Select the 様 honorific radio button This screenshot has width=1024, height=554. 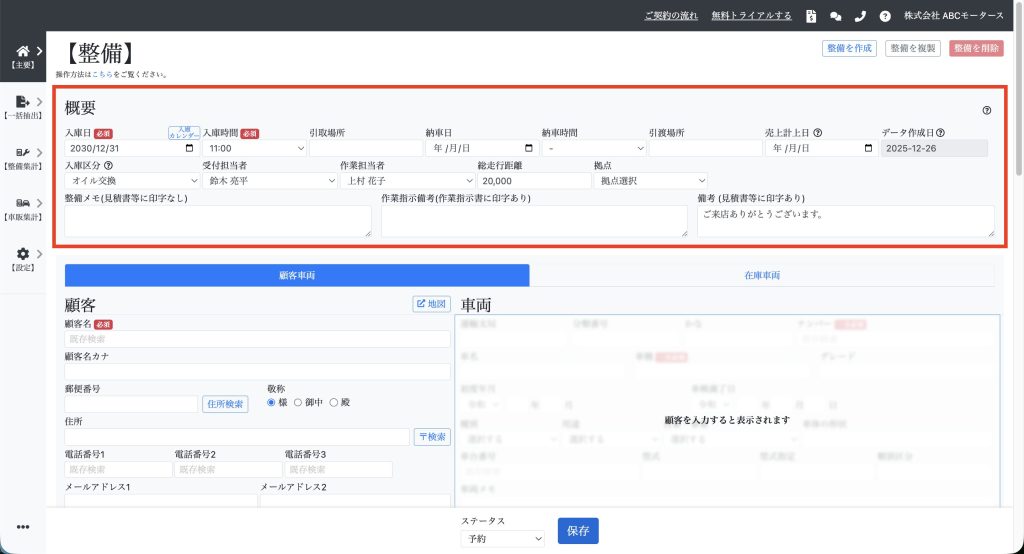pos(271,402)
